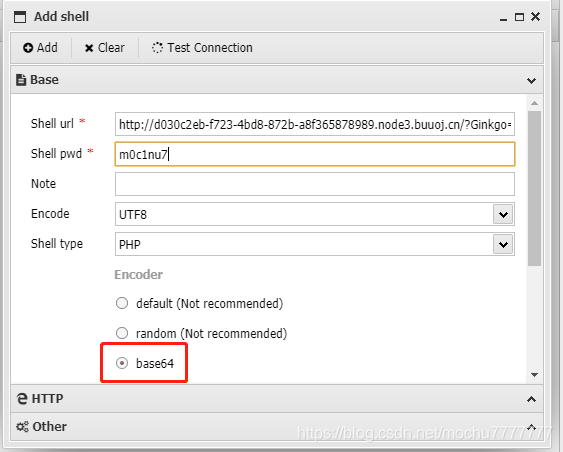The image size is (563, 452).
Task: Select the random encoder radio button
Action: tap(122, 333)
